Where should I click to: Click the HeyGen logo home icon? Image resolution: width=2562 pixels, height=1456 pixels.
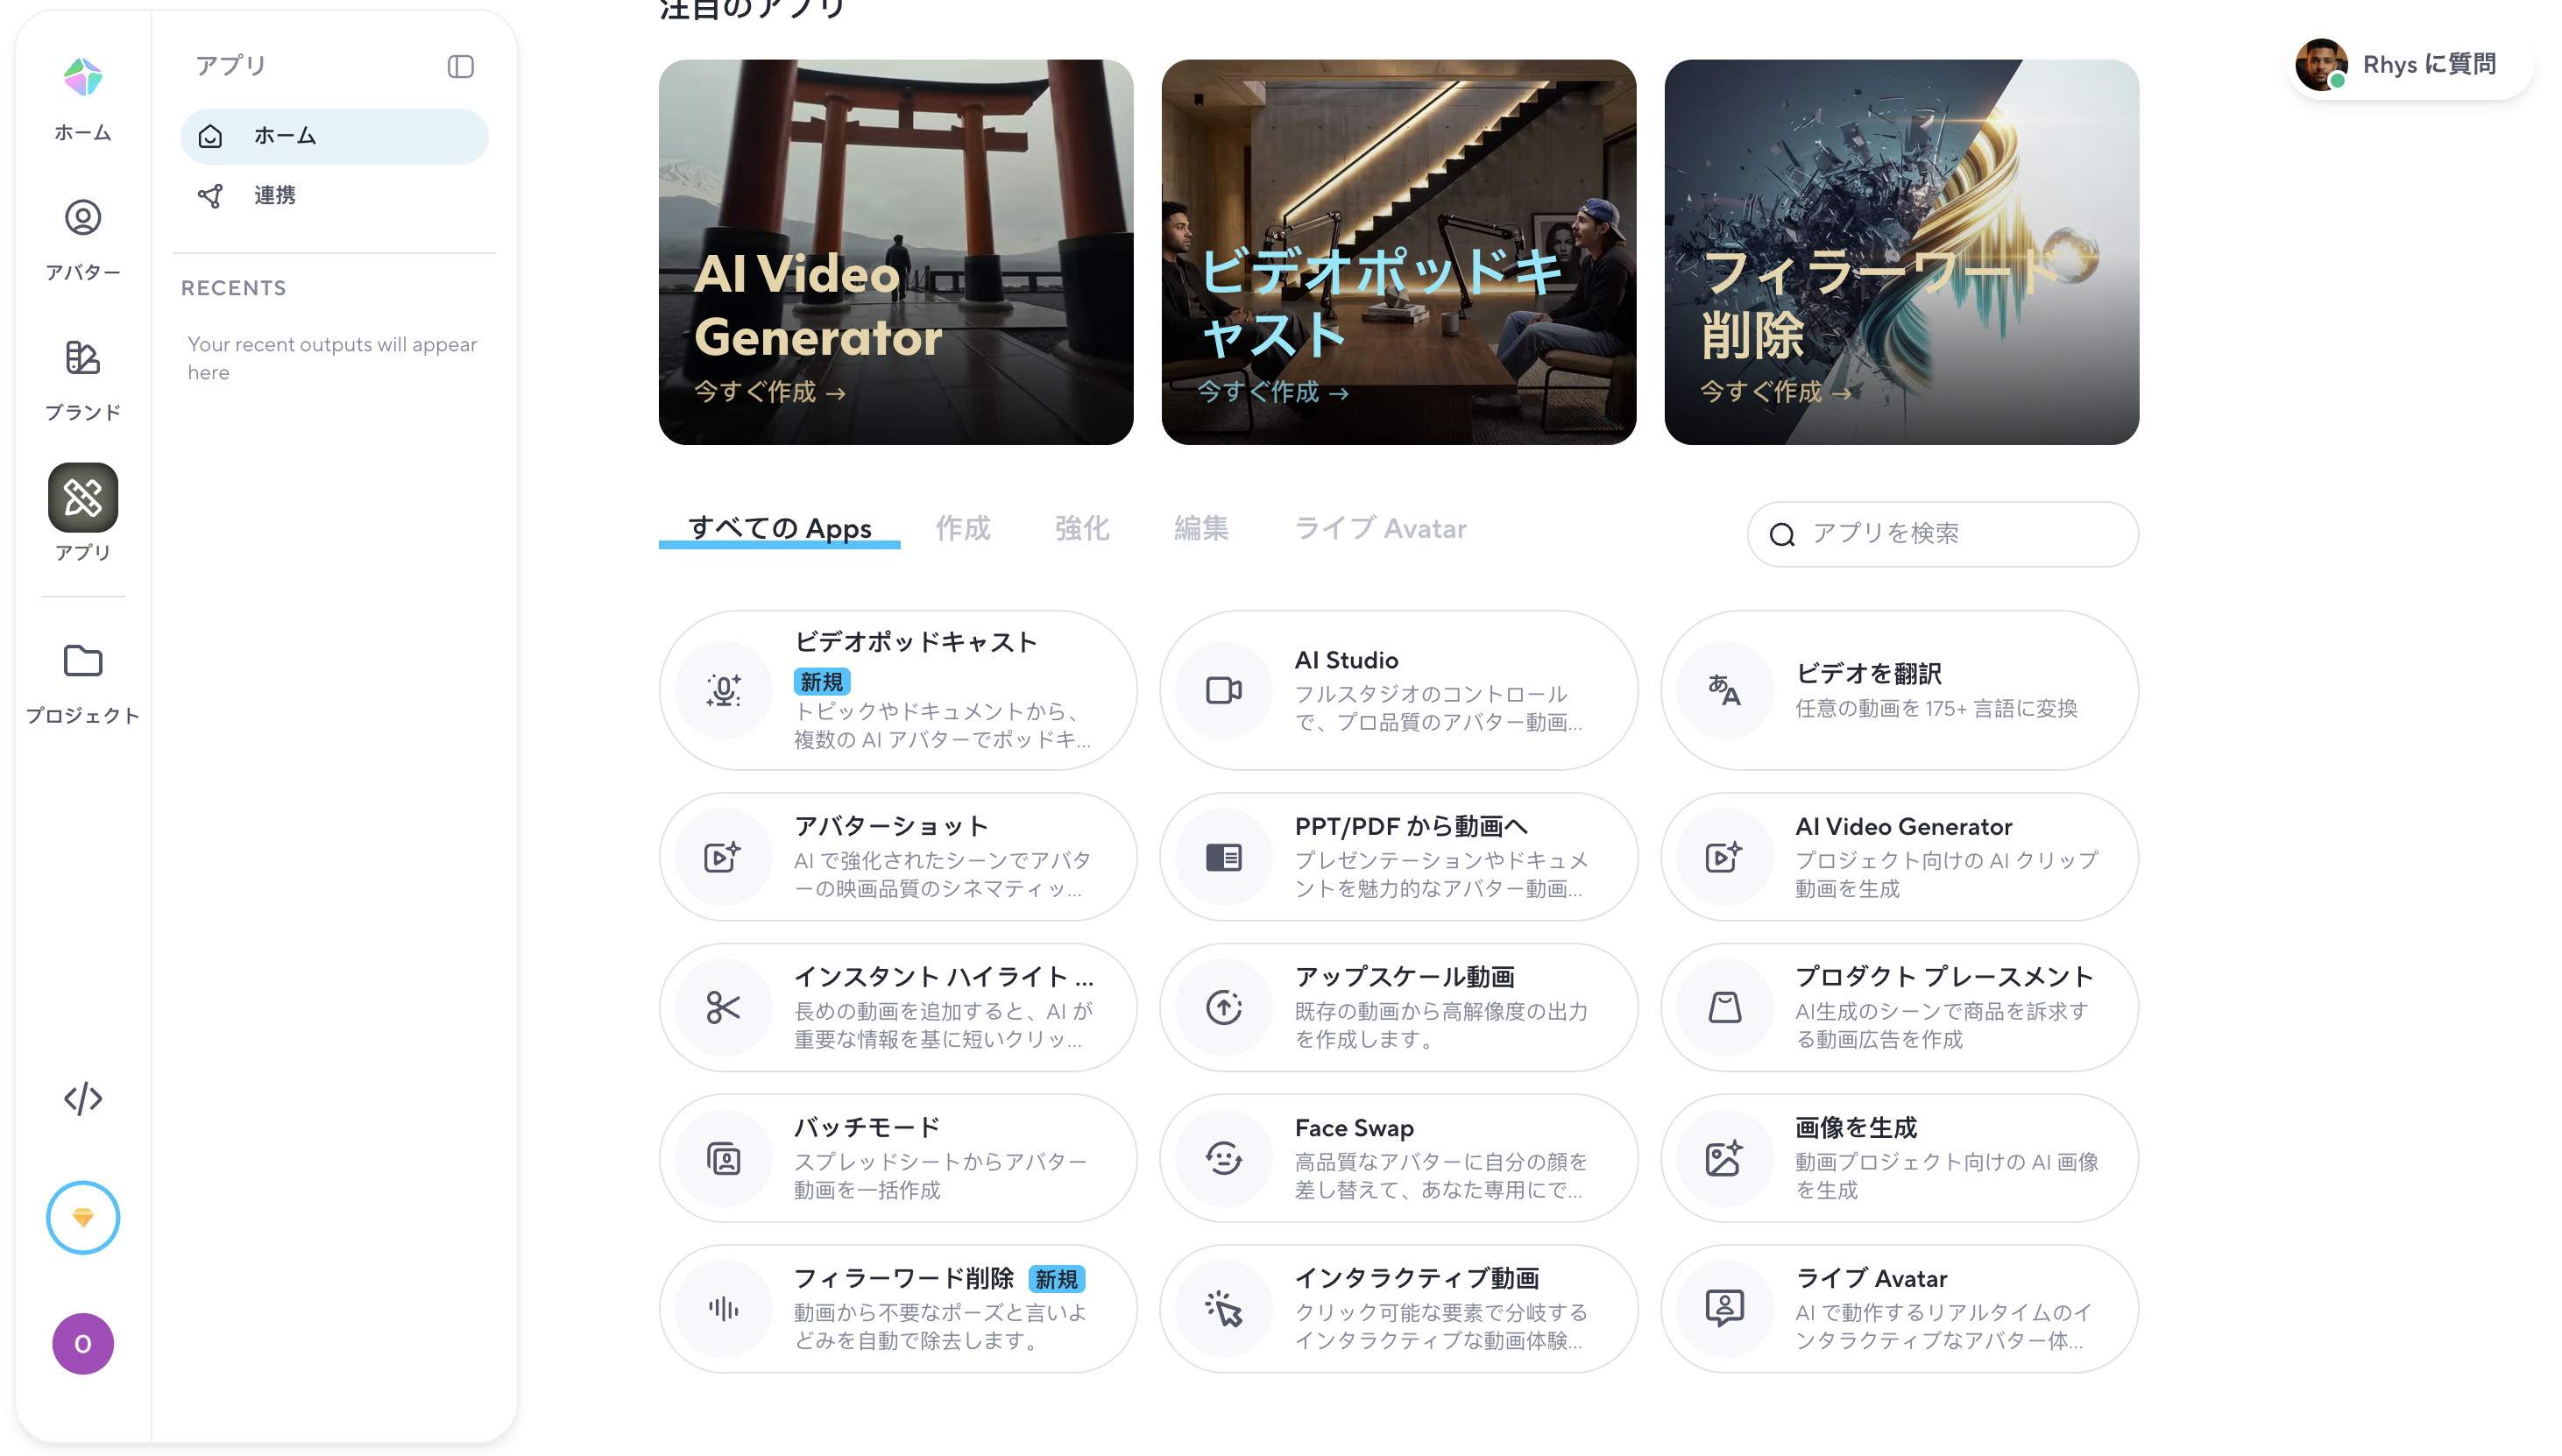pos(83,77)
